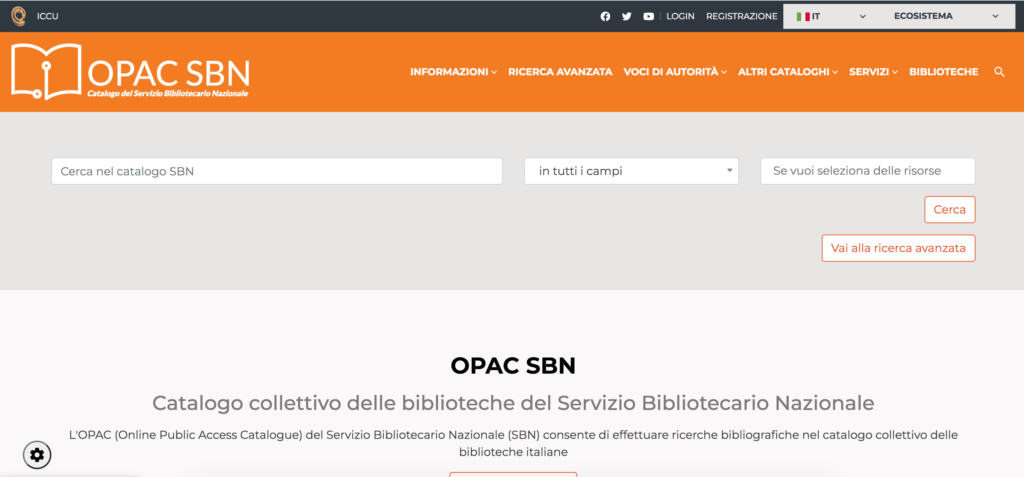Open the search magnifier in navbar
This screenshot has height=477, width=1024.
pyautogui.click(x=999, y=72)
